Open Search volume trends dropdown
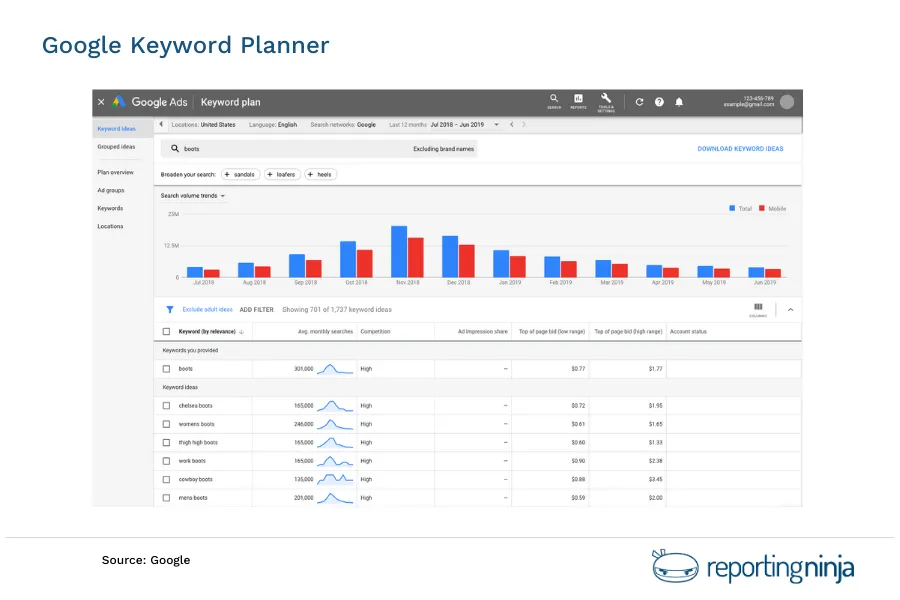The width and height of the screenshot is (900, 600). click(193, 196)
